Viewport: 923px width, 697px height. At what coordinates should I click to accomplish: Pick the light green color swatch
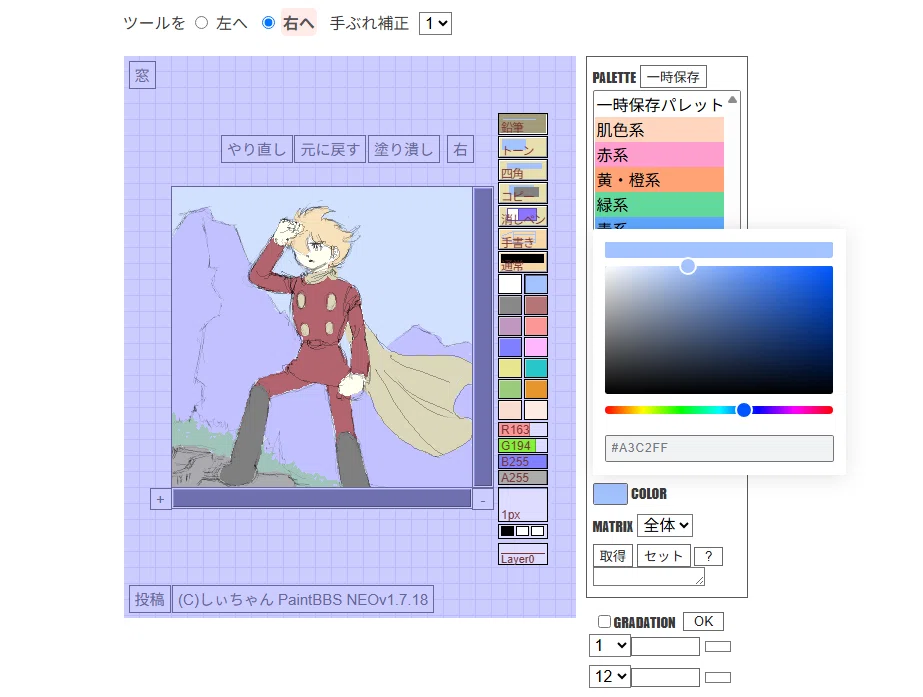pyautogui.click(x=510, y=389)
